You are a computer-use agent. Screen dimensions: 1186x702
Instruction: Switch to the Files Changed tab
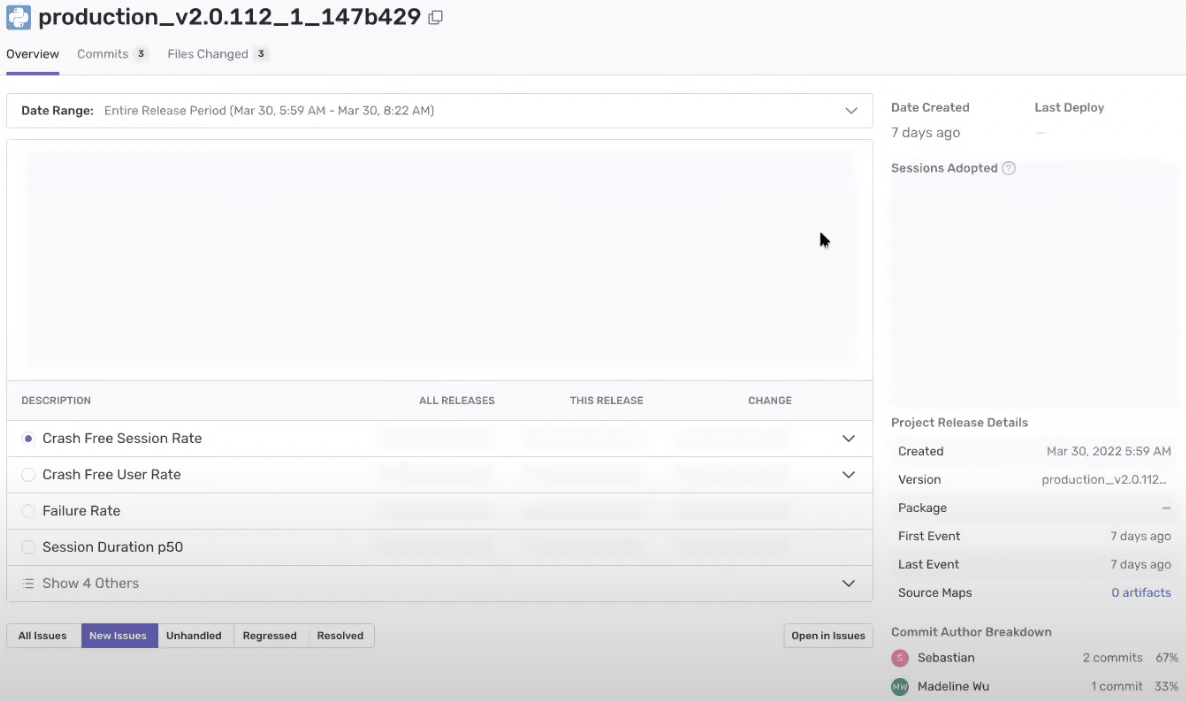[x=218, y=54]
